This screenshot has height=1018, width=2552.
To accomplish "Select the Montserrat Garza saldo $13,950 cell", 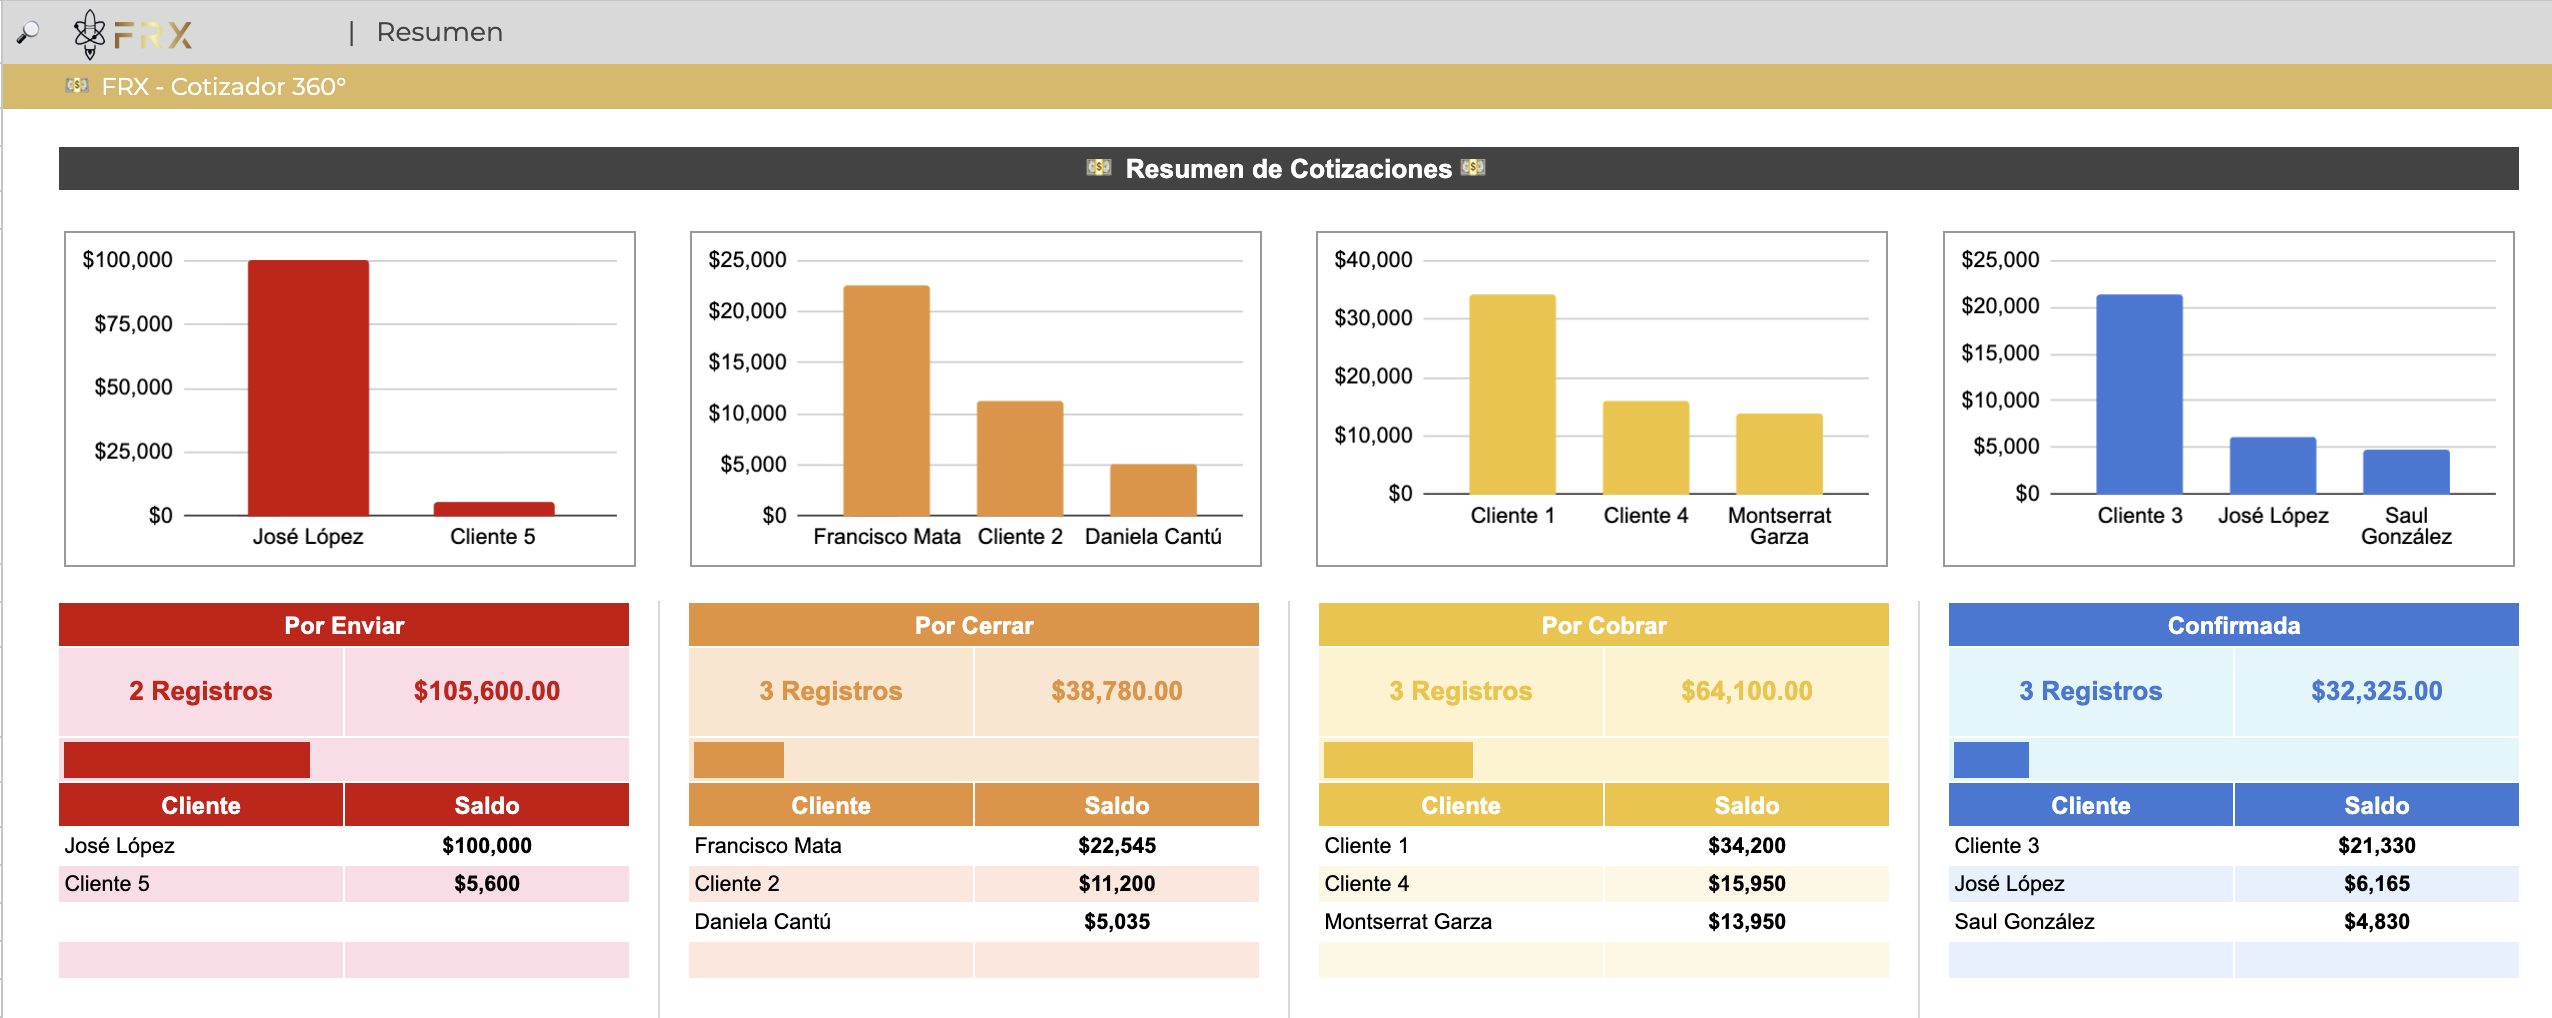I will pyautogui.click(x=1746, y=921).
